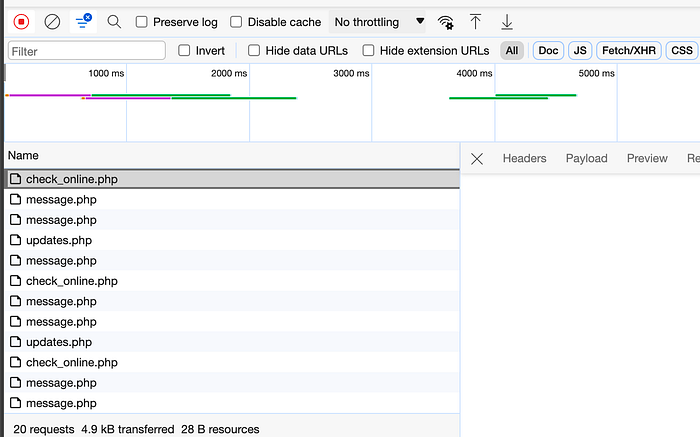Check Hide extension URLs

[368, 50]
